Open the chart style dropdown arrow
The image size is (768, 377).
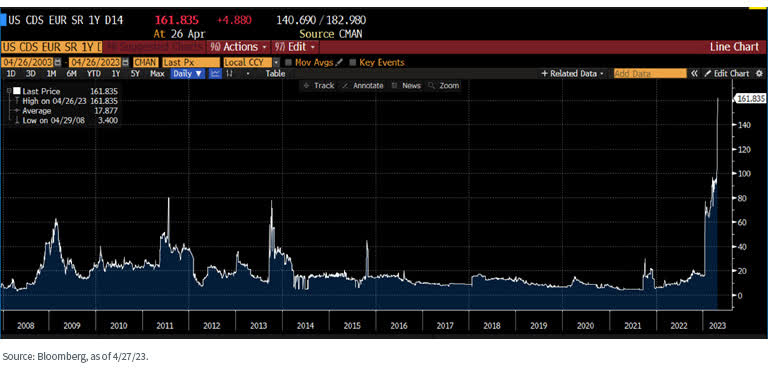pos(248,73)
